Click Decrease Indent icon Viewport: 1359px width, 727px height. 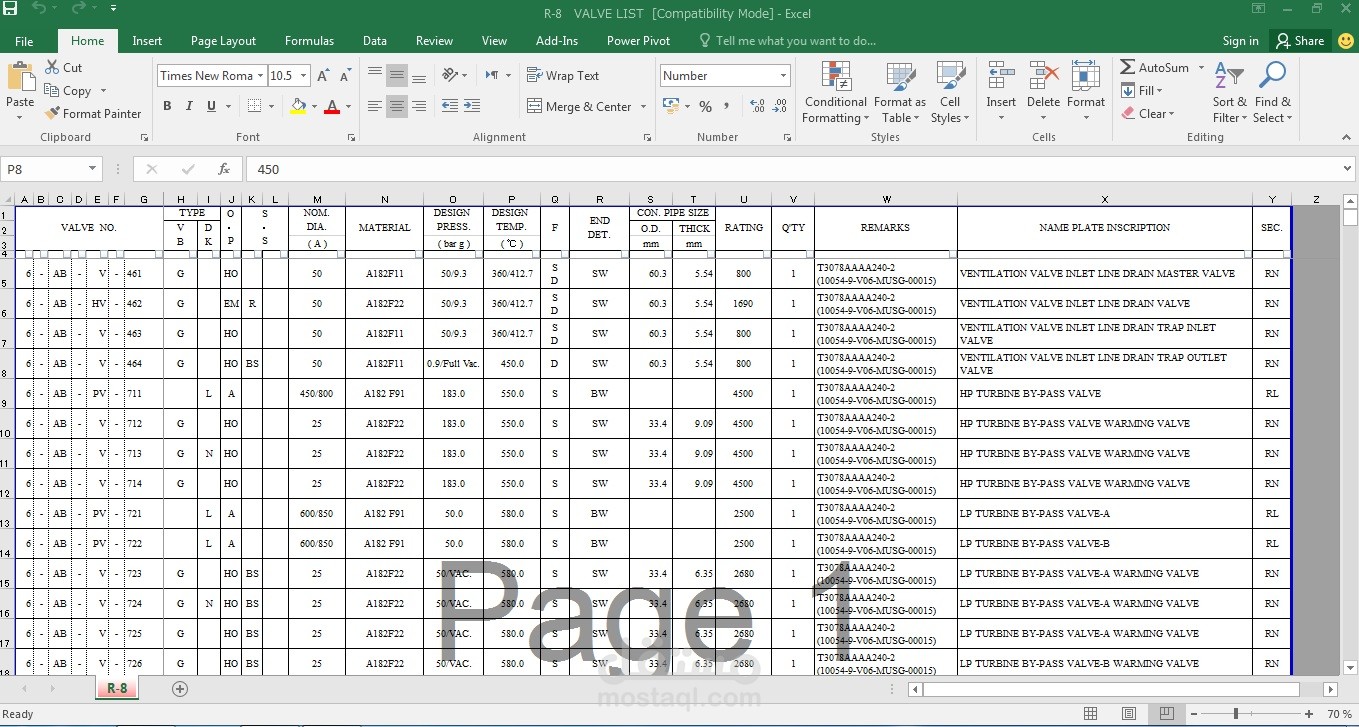pyautogui.click(x=449, y=106)
